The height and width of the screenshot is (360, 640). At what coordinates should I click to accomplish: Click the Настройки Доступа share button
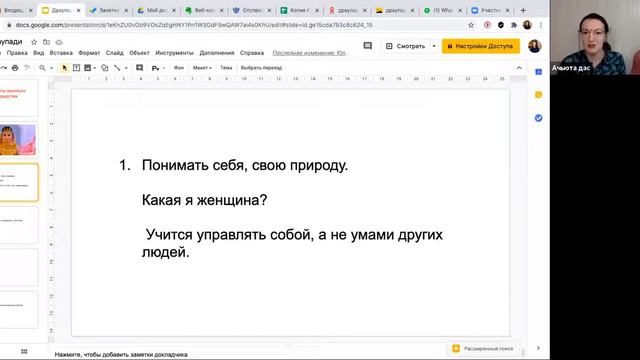[x=481, y=46]
